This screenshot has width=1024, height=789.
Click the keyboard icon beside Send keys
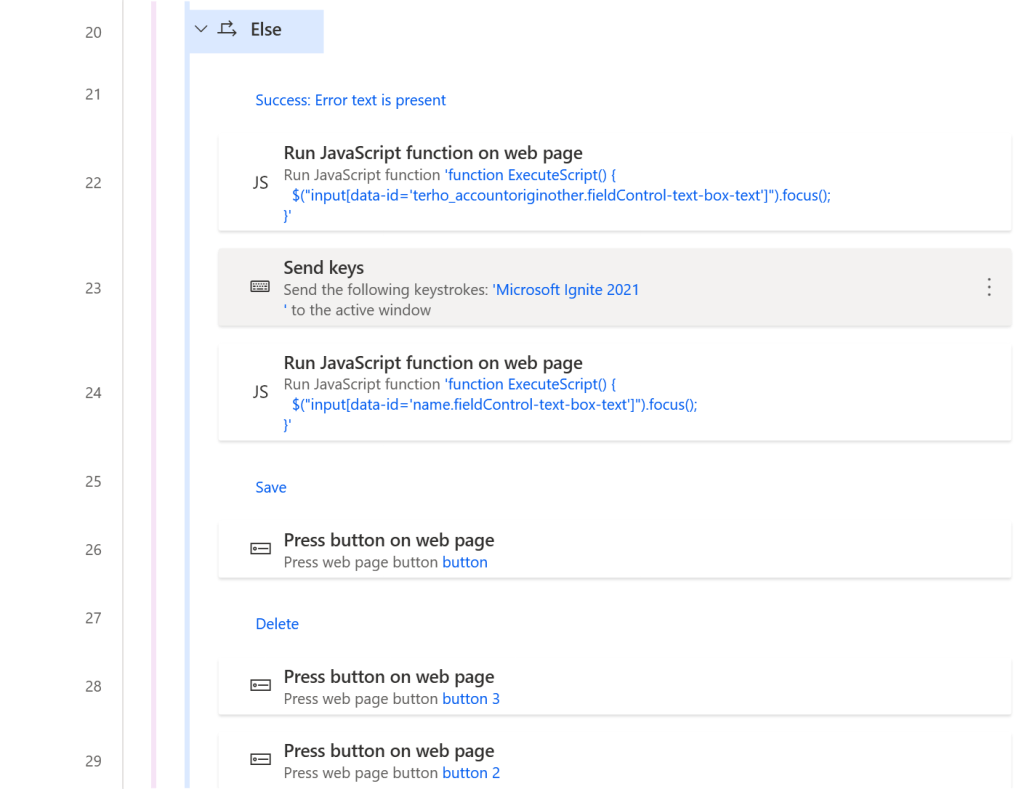coord(260,287)
